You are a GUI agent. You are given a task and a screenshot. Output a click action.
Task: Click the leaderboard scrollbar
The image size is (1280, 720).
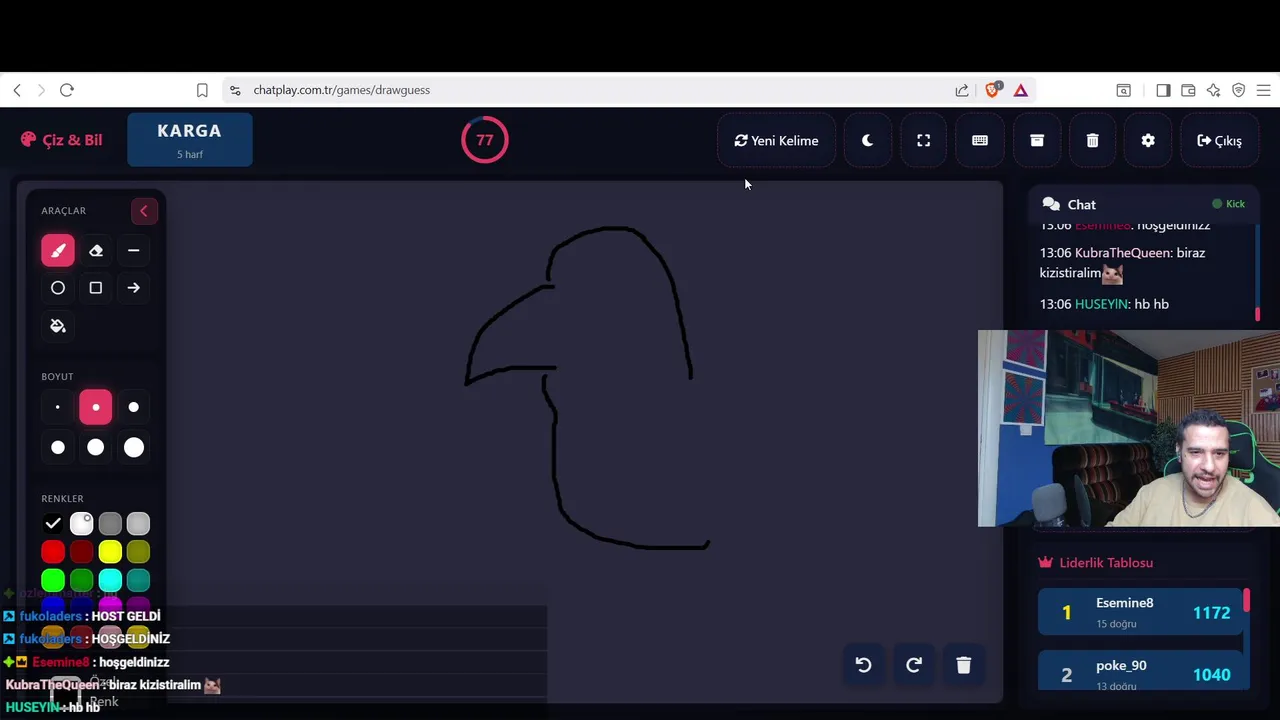point(1246,600)
